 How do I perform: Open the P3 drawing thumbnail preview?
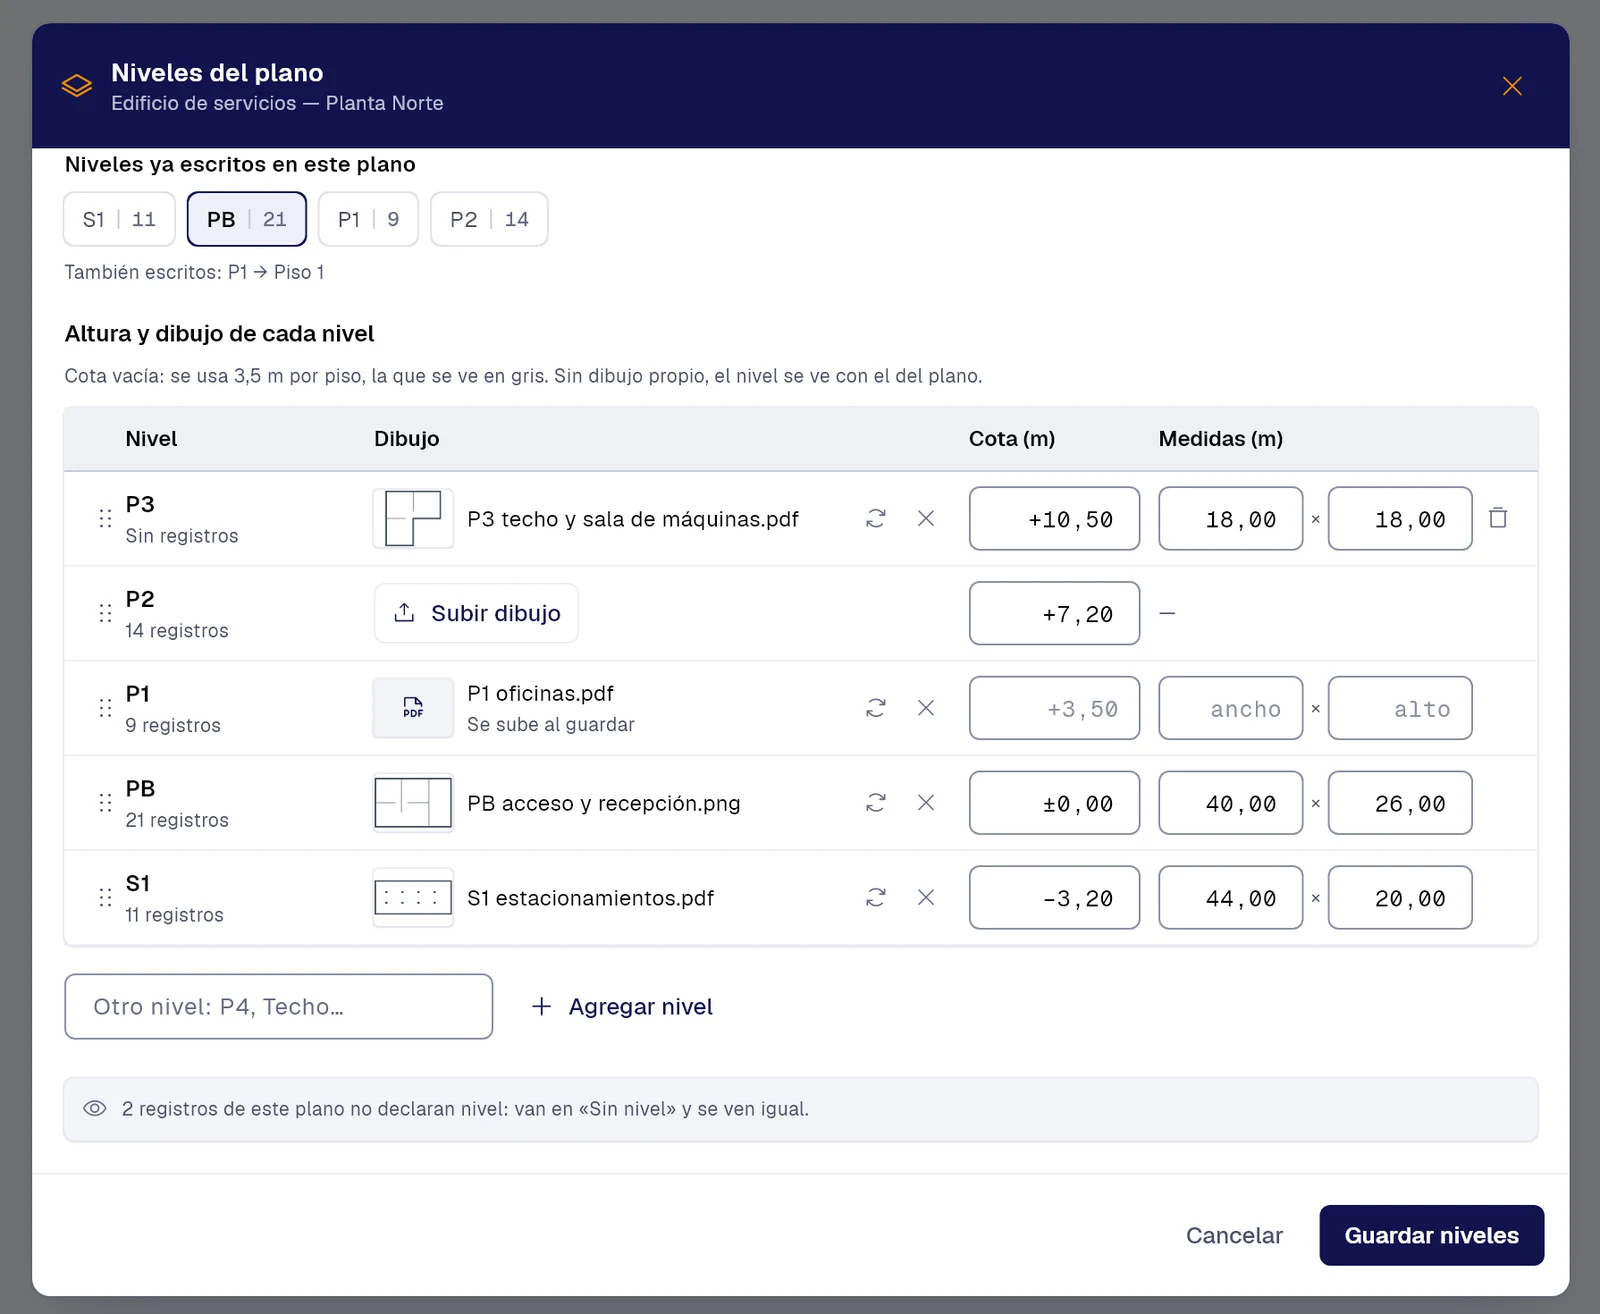point(413,518)
